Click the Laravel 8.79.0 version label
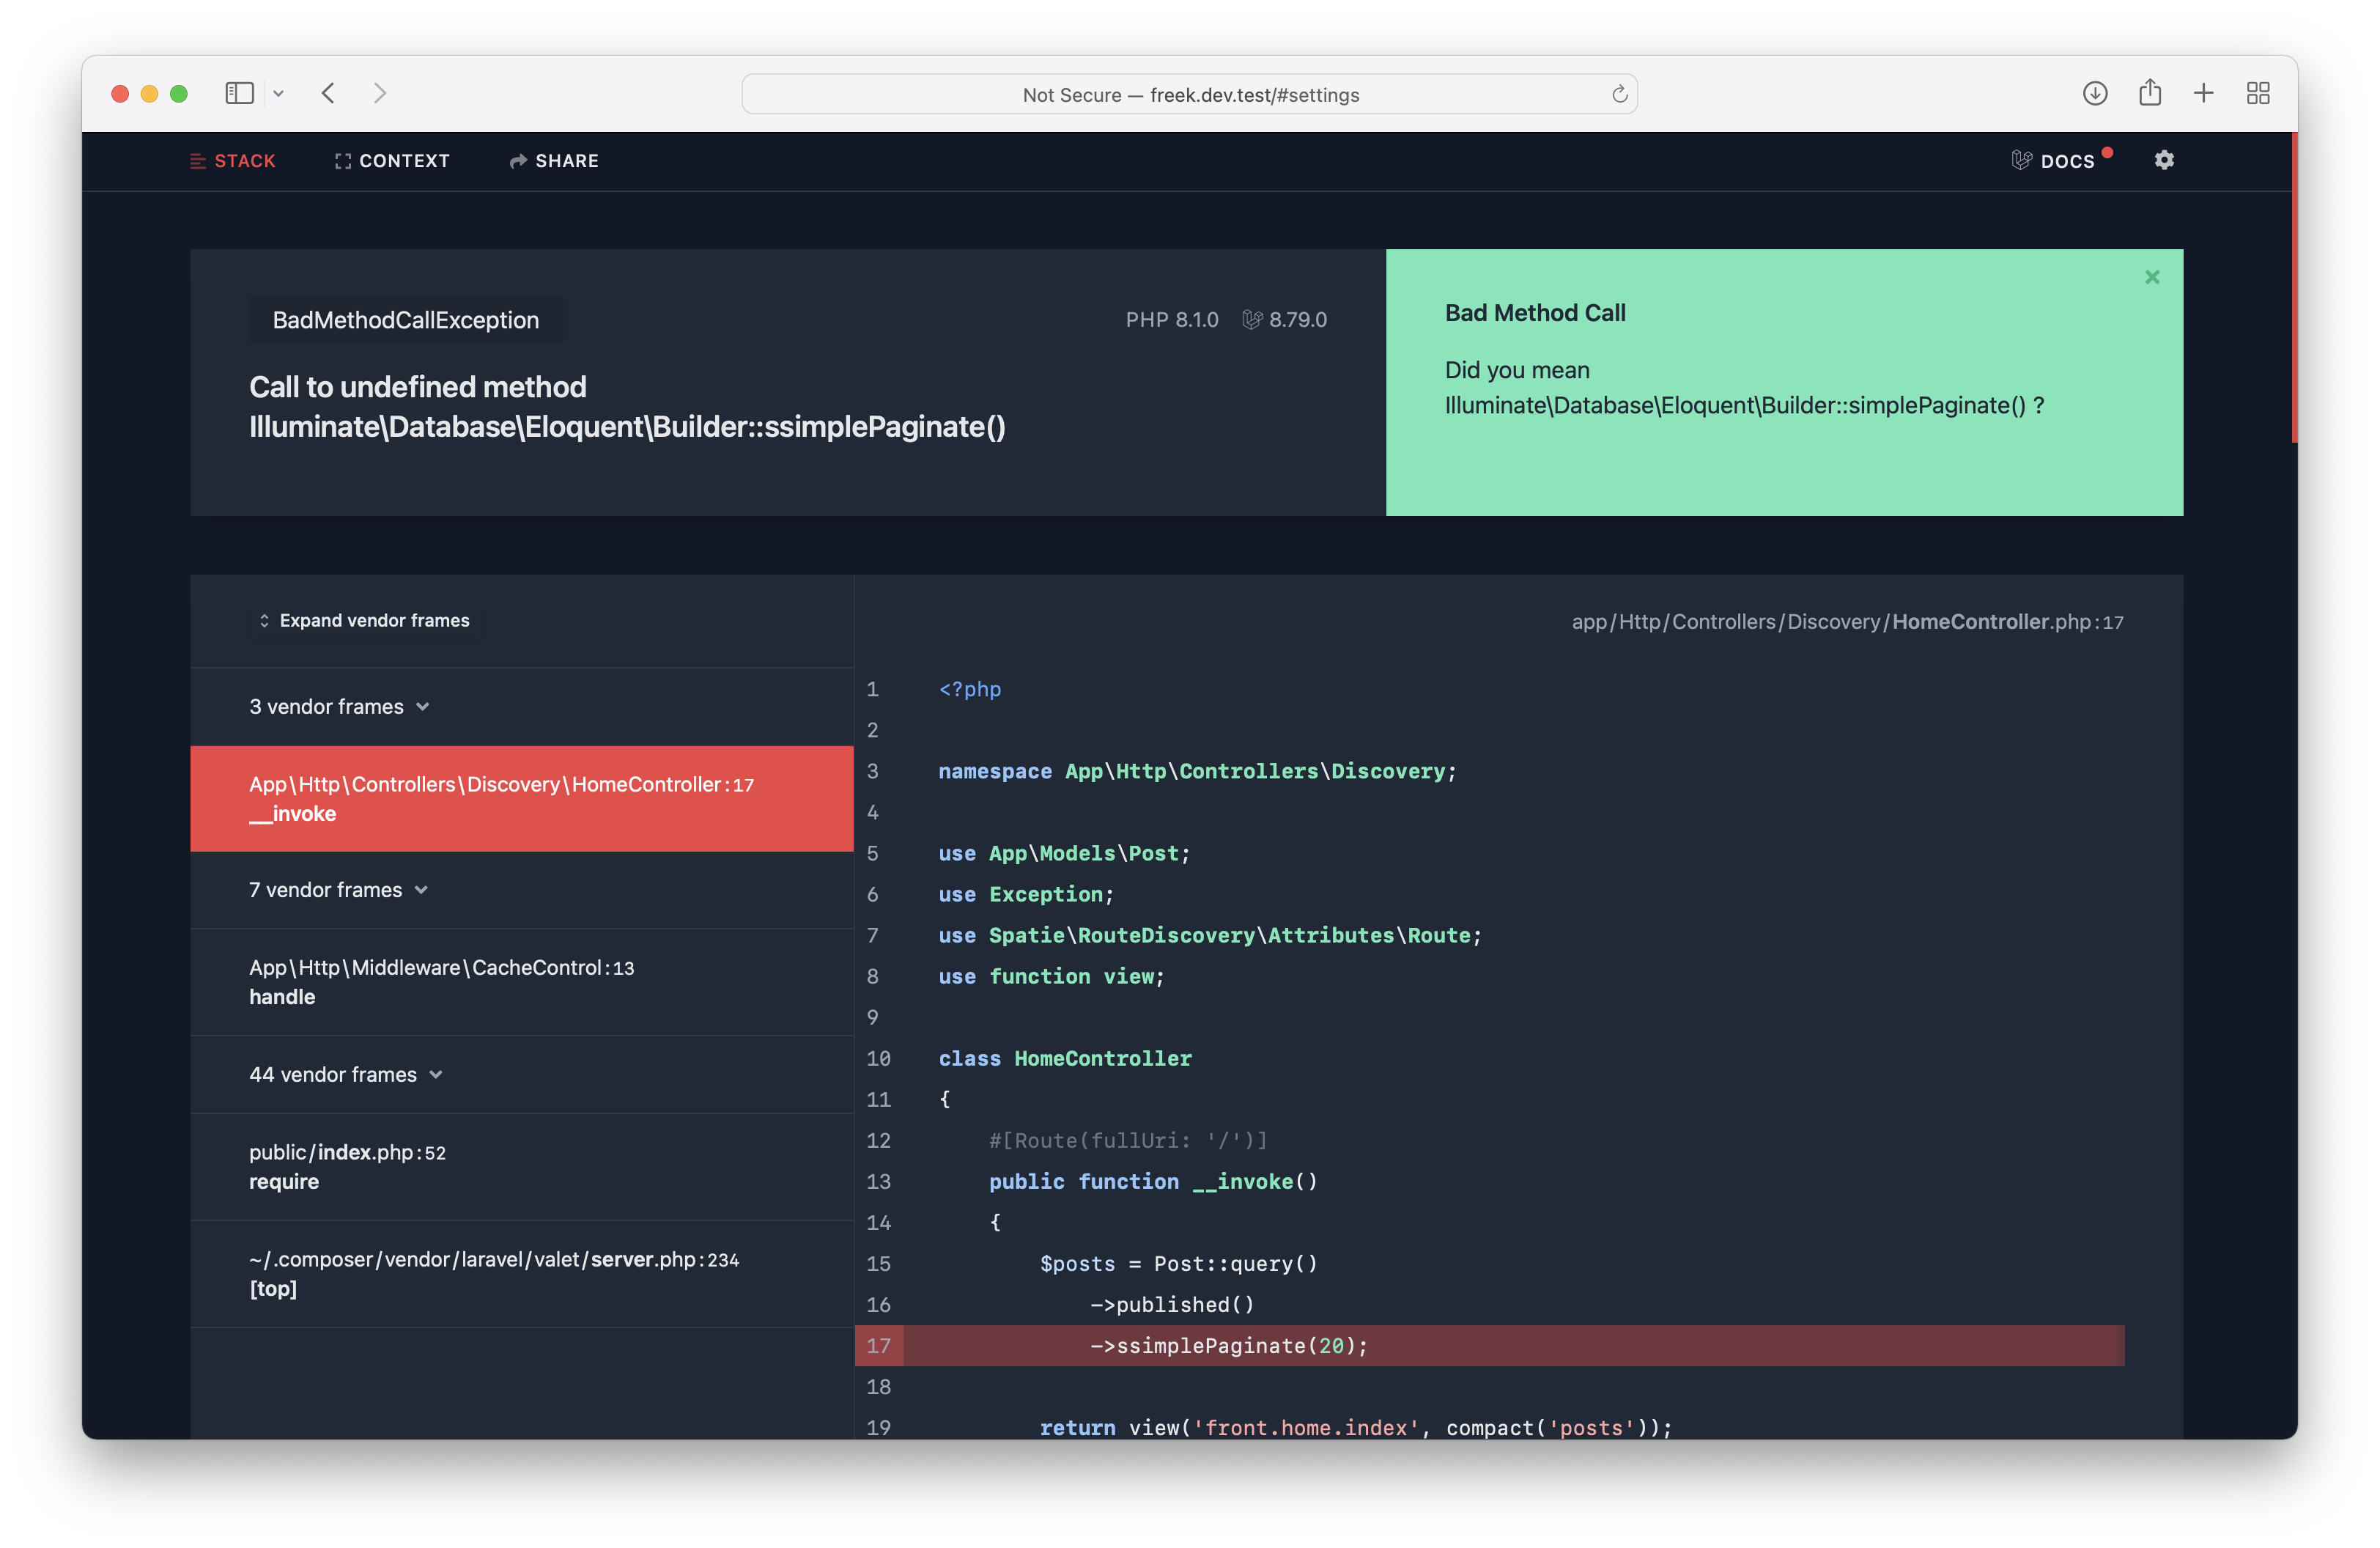 click(1284, 320)
